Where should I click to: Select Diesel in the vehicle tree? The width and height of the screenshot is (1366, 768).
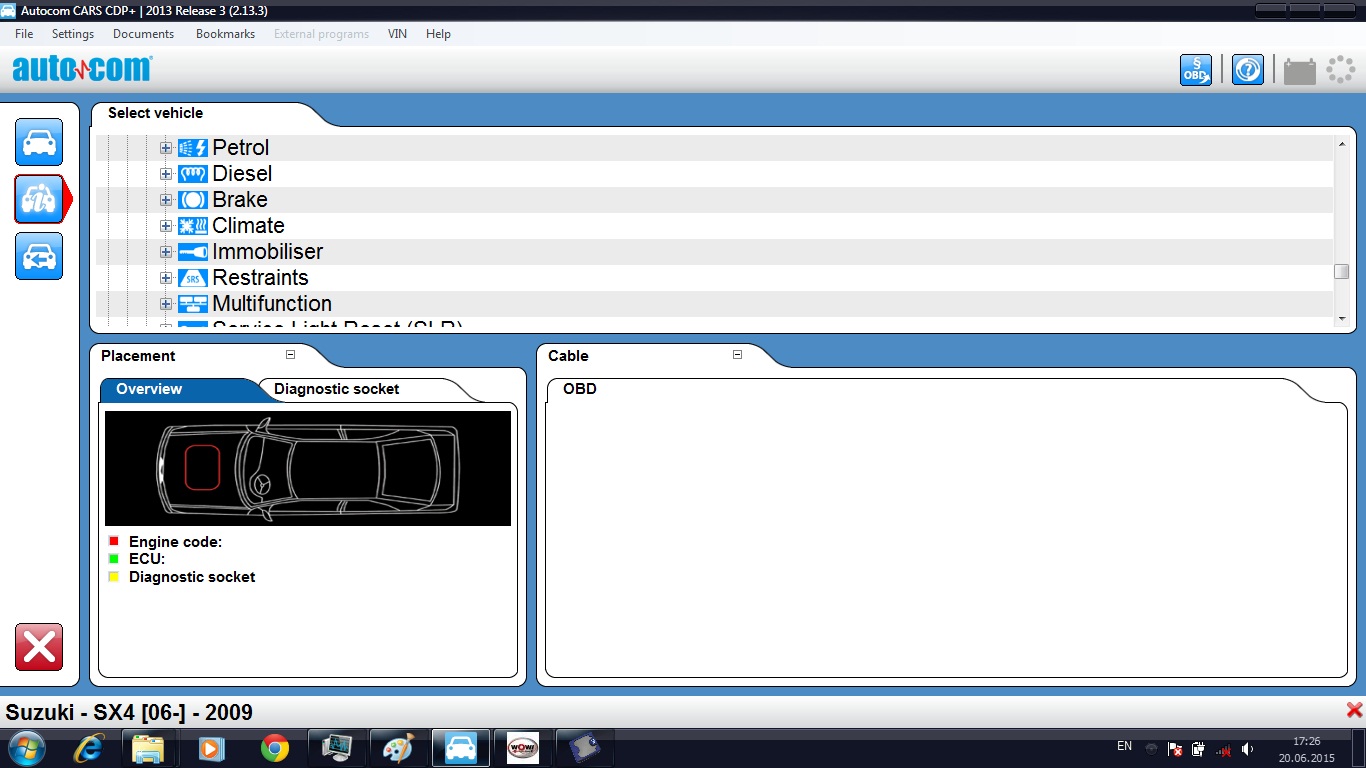click(242, 174)
